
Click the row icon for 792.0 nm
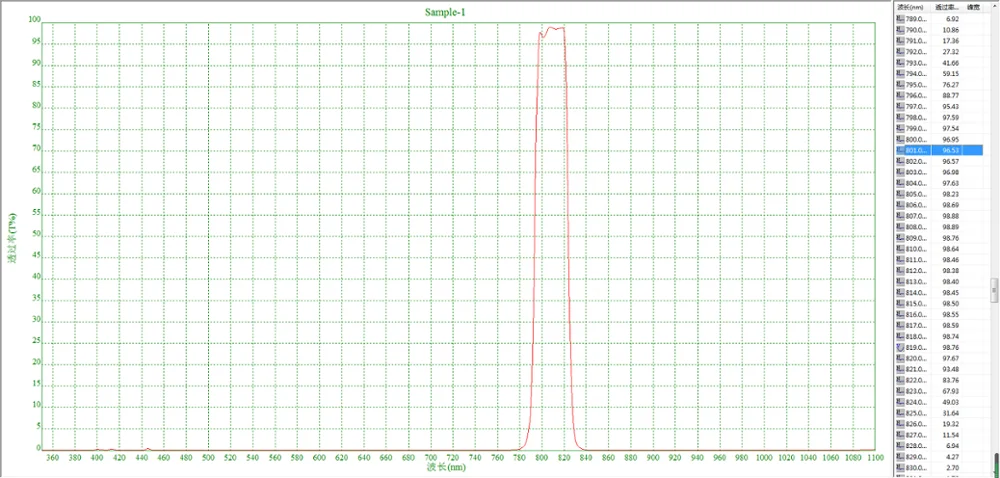(x=901, y=52)
